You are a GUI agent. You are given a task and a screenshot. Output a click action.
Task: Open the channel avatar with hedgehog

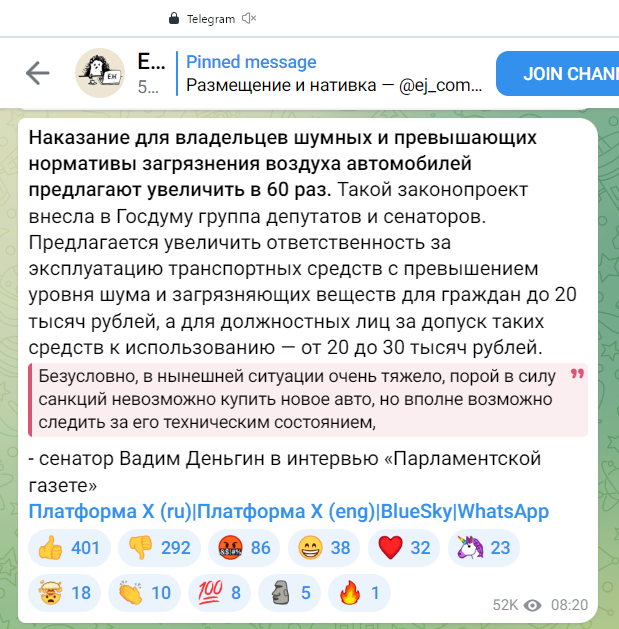coord(100,73)
